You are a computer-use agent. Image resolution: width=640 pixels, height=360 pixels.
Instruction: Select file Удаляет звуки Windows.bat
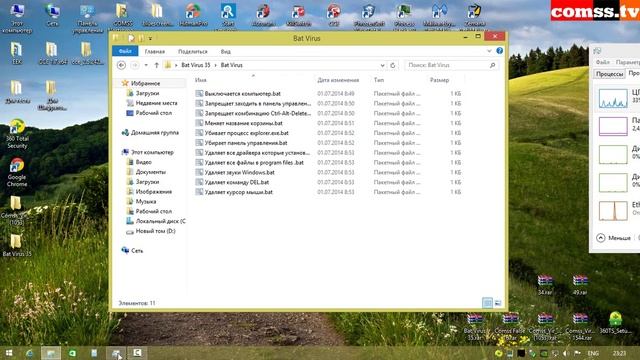click(x=239, y=172)
